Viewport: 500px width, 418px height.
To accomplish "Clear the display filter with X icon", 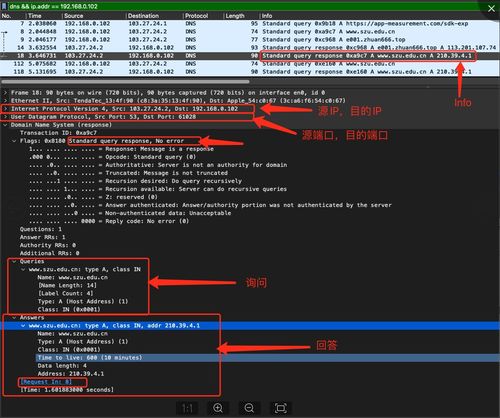I will coord(491,9).
